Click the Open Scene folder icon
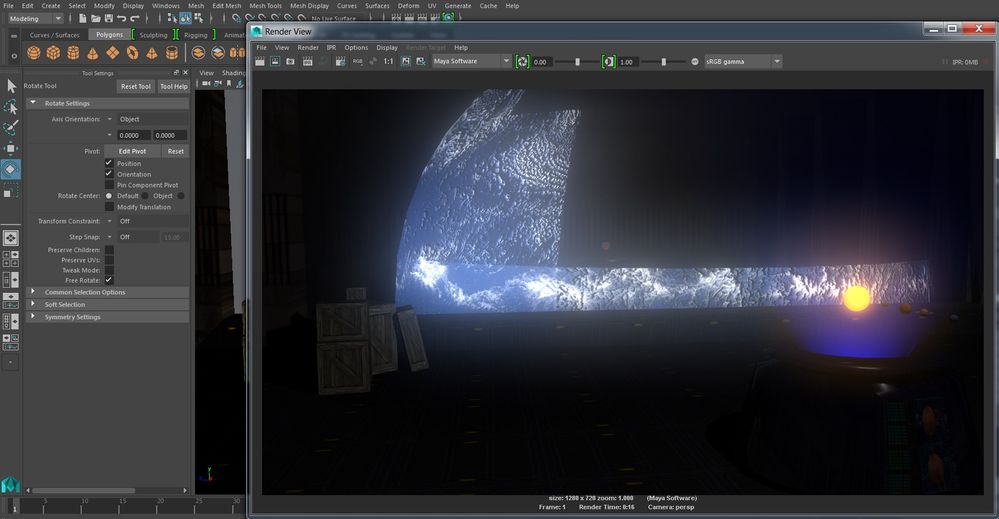This screenshot has width=999, height=519. pyautogui.click(x=96, y=18)
